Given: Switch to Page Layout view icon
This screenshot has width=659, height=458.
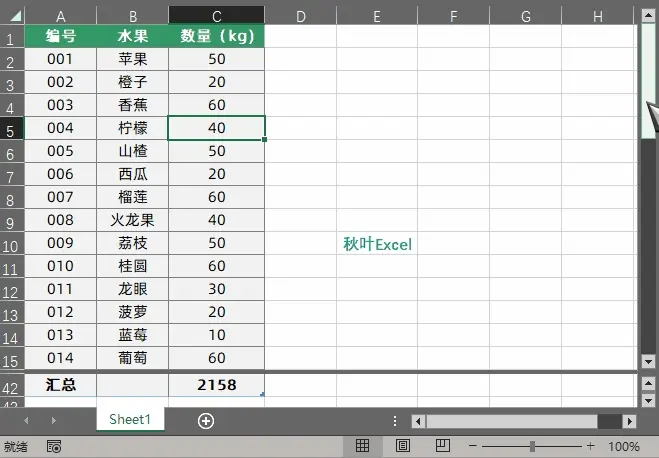Looking at the screenshot, I should [x=403, y=446].
